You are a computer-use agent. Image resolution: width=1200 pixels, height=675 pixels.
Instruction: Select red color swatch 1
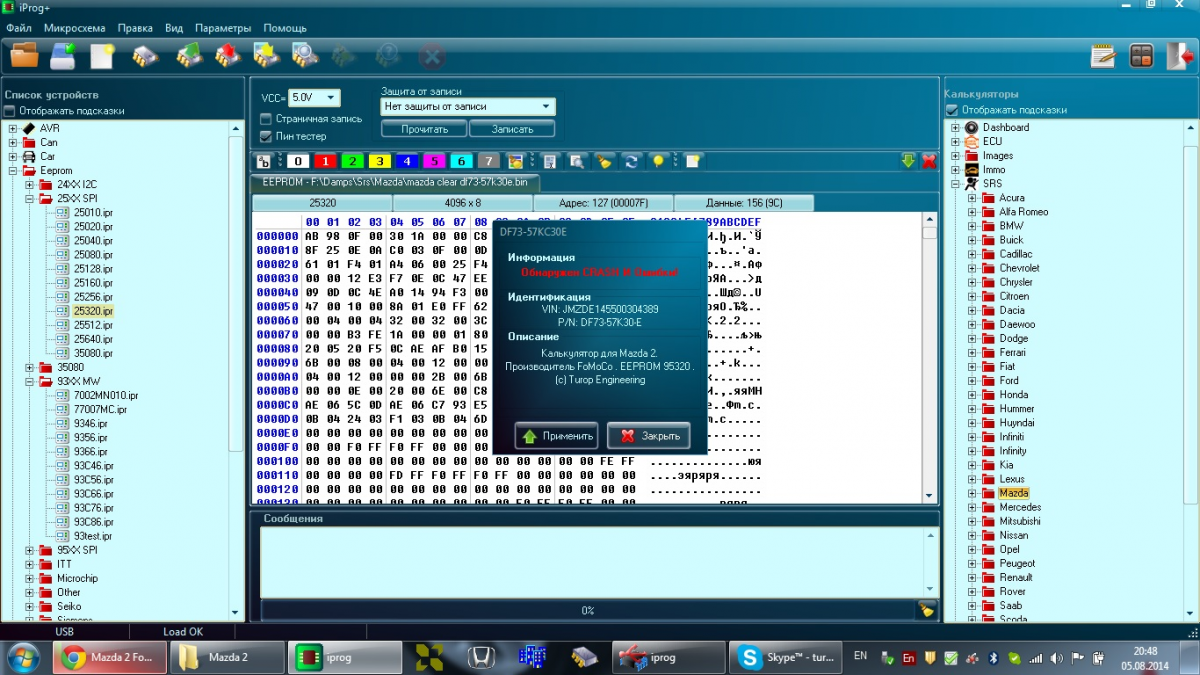click(325, 161)
